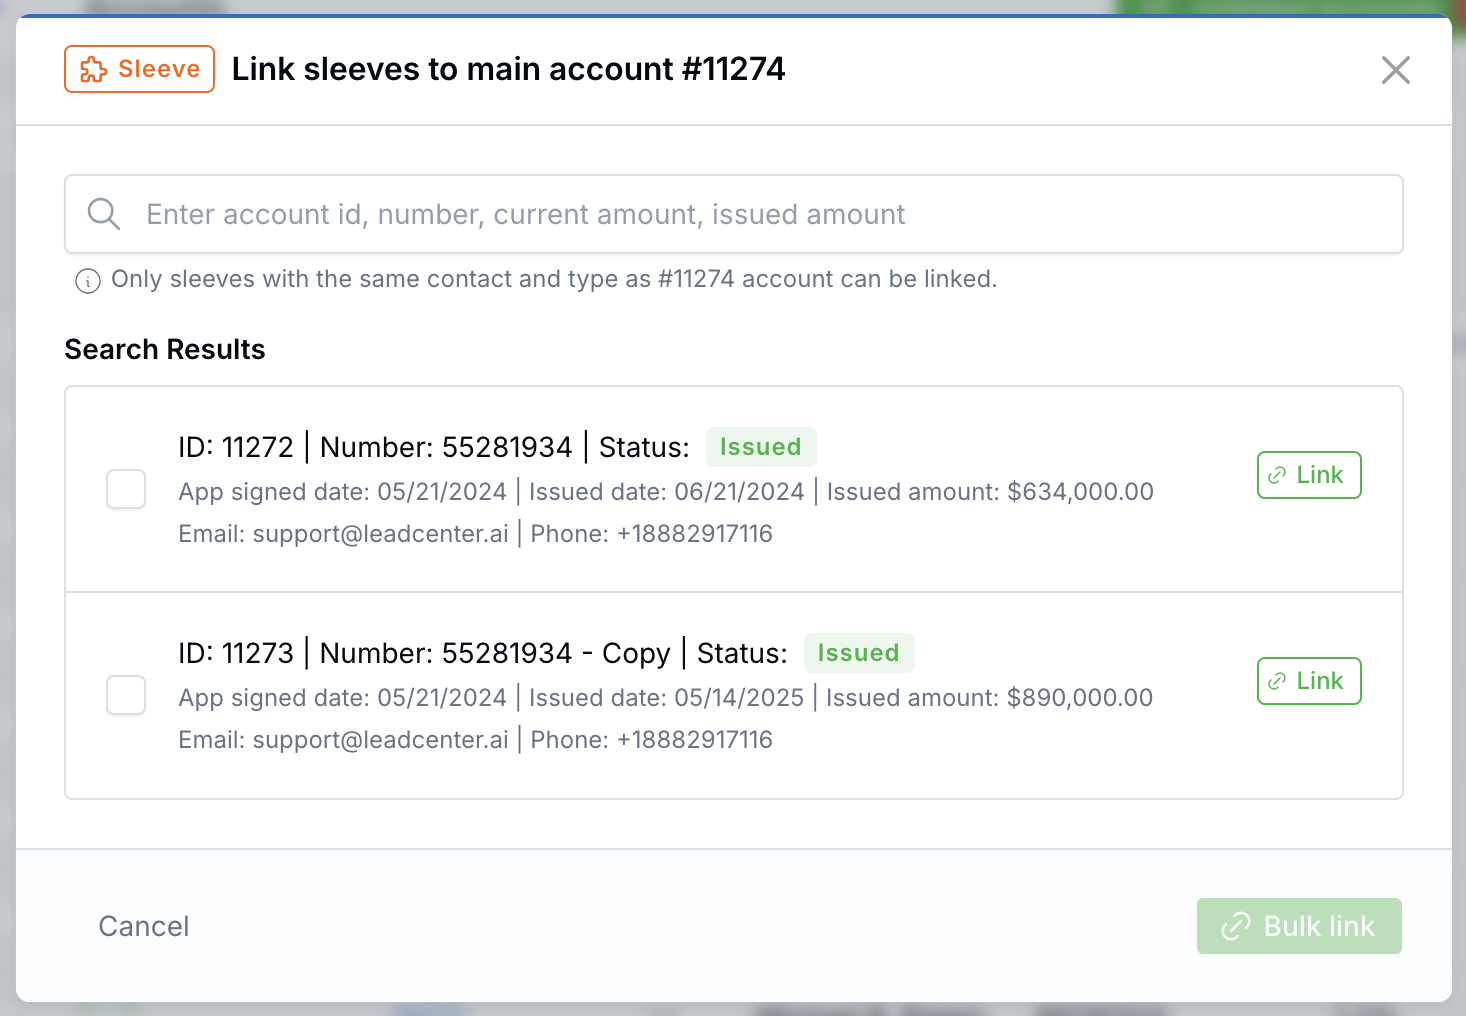
Task: Click the Issued status badge of ID 11272
Action: (x=761, y=447)
